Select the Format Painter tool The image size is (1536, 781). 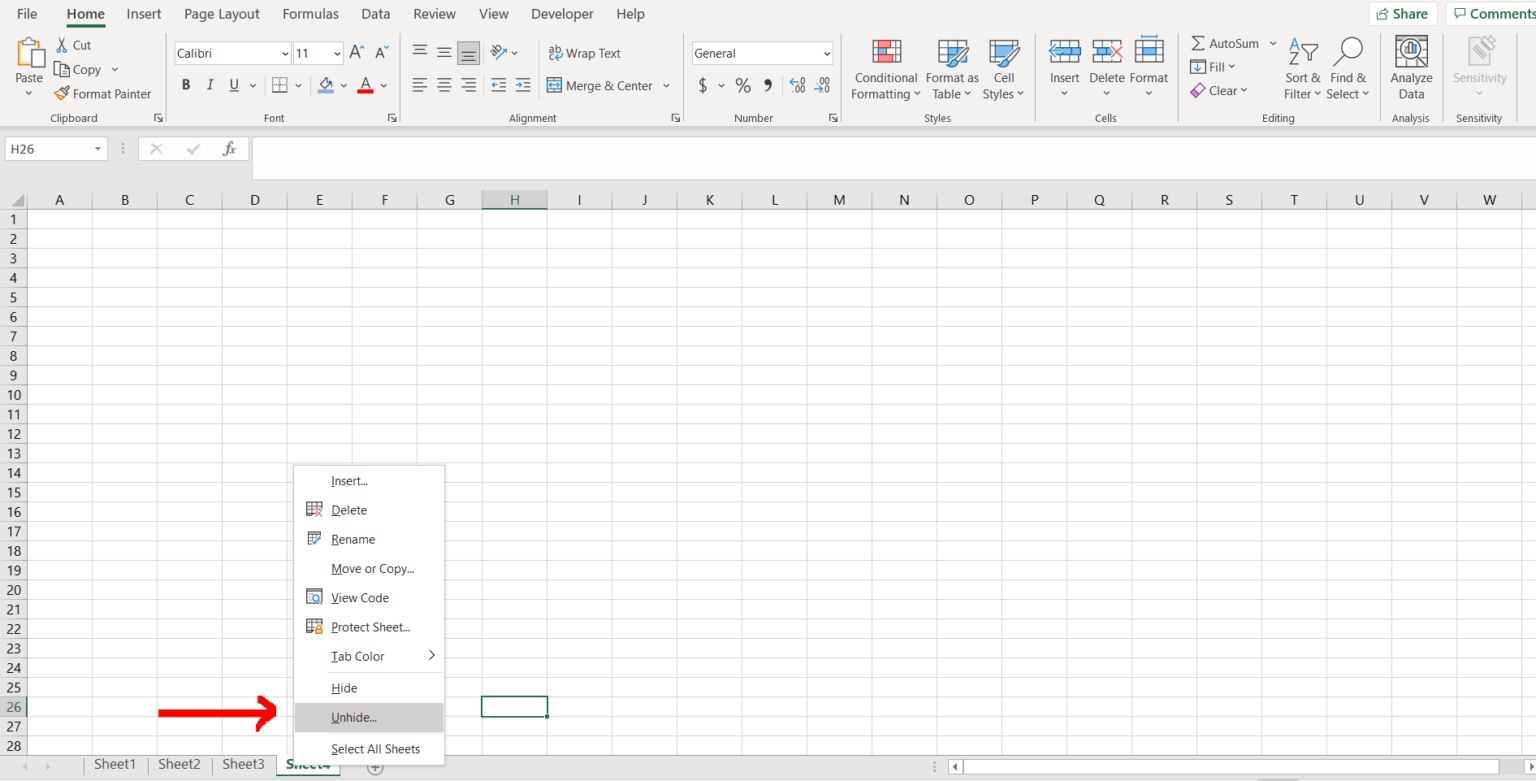tap(103, 93)
